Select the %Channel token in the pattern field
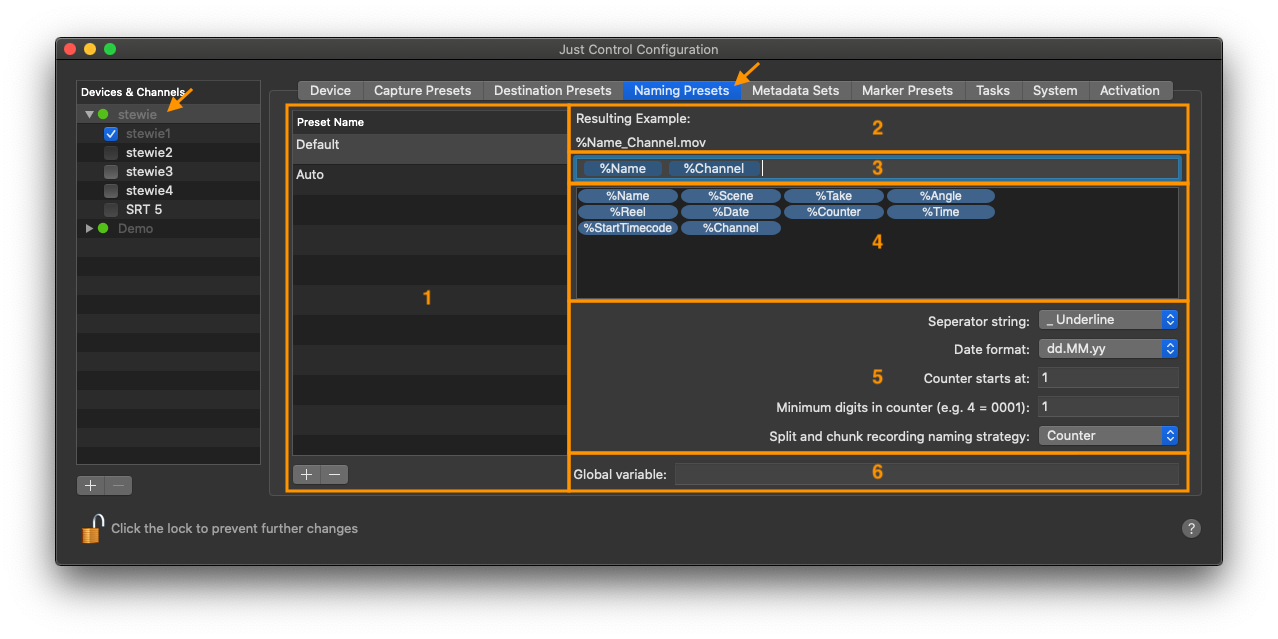The image size is (1278, 639). click(x=714, y=168)
